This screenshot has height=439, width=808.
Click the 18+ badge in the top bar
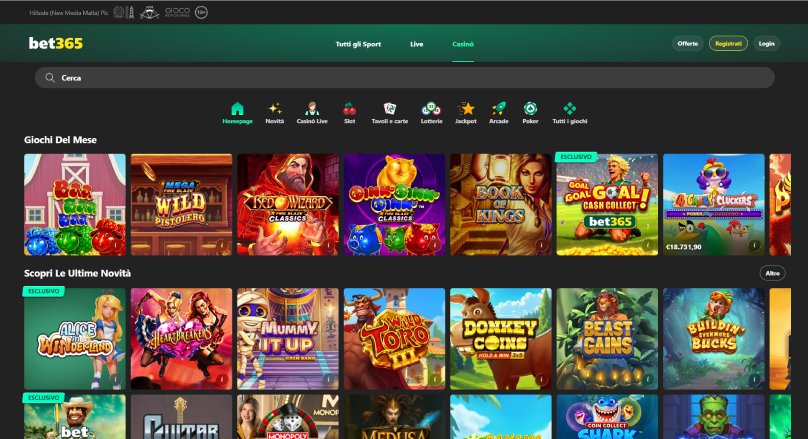pyautogui.click(x=201, y=12)
